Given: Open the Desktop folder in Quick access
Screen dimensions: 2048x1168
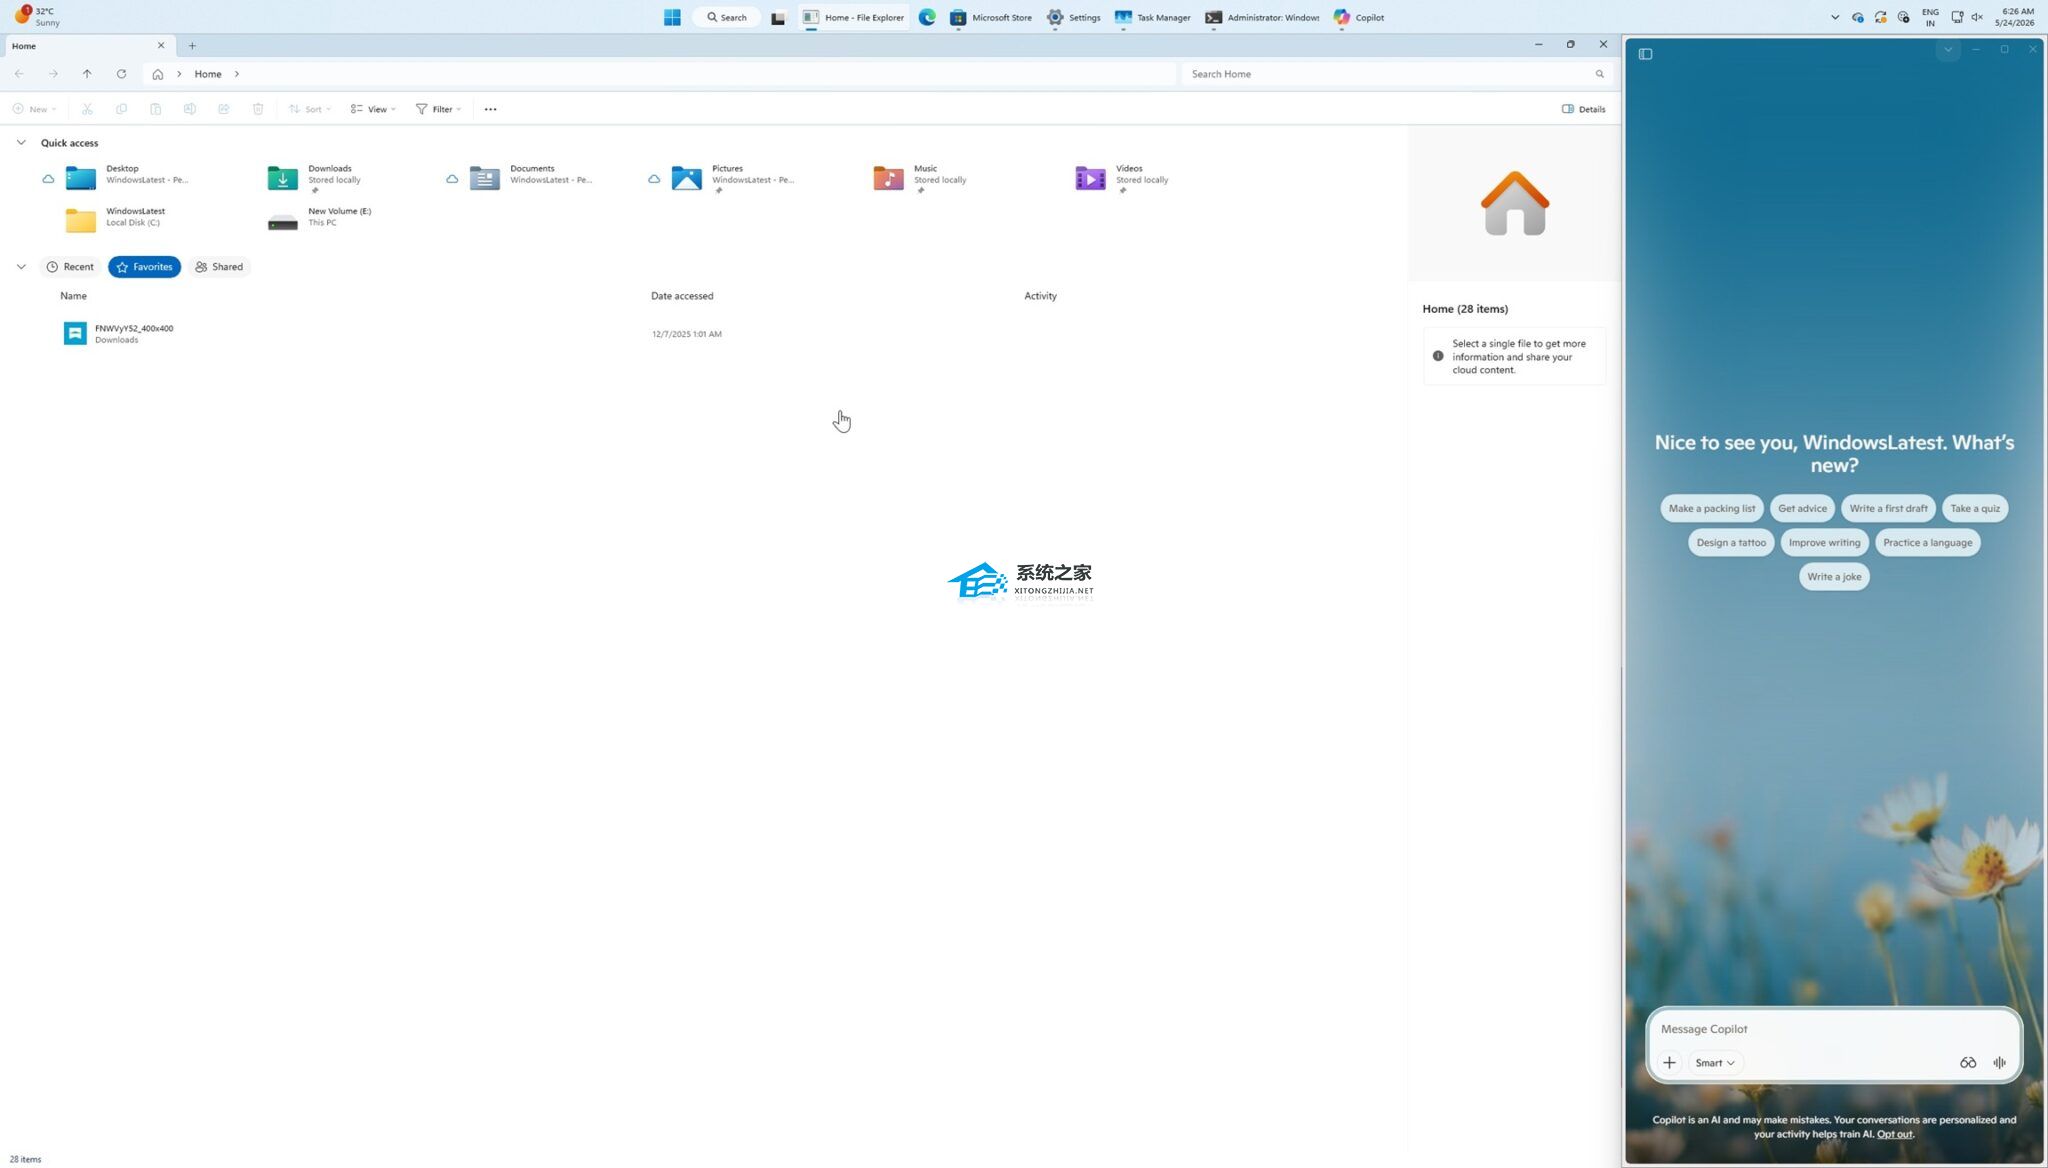Looking at the screenshot, I should 127,177.
